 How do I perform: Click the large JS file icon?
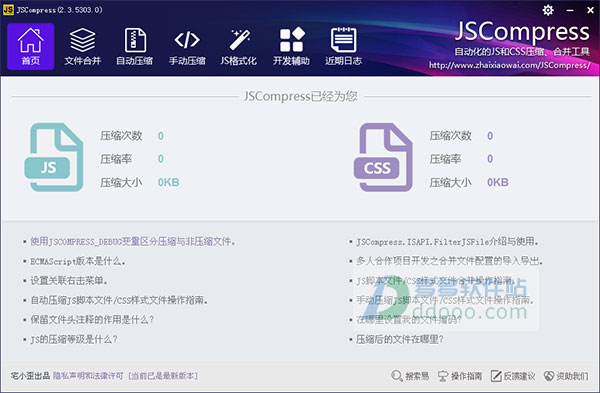click(54, 157)
